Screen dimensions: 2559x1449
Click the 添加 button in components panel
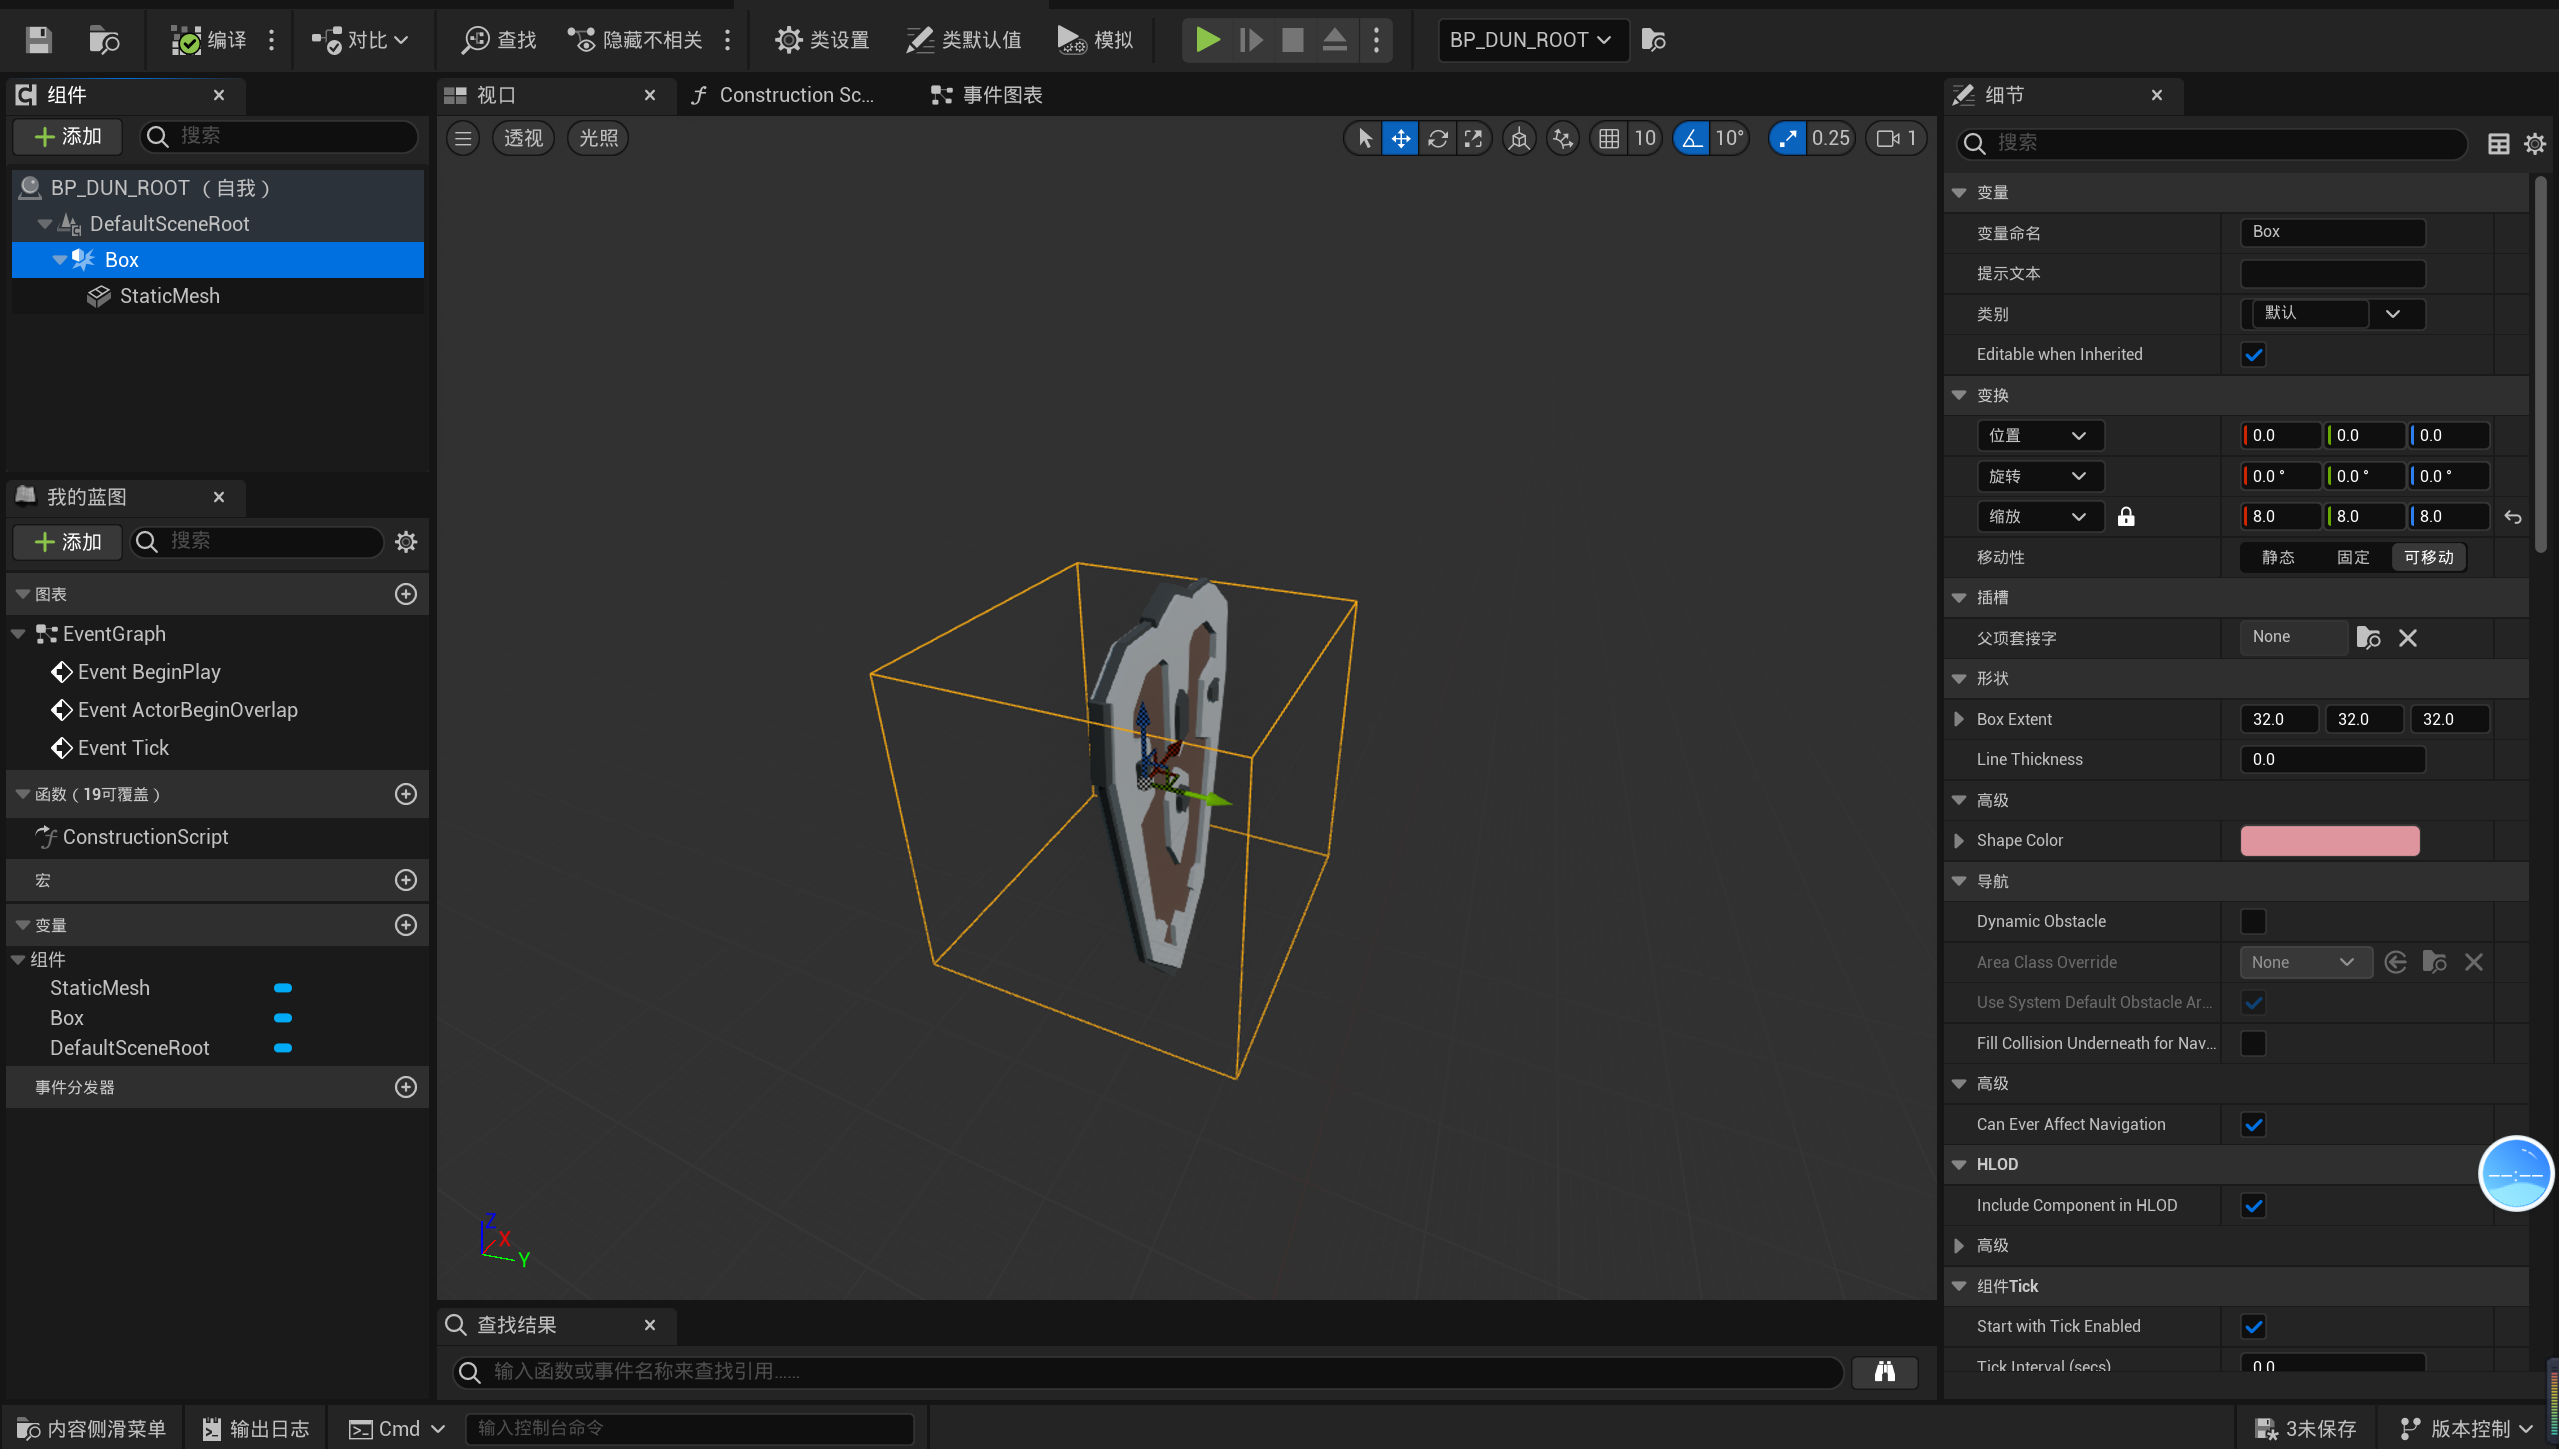pyautogui.click(x=68, y=137)
